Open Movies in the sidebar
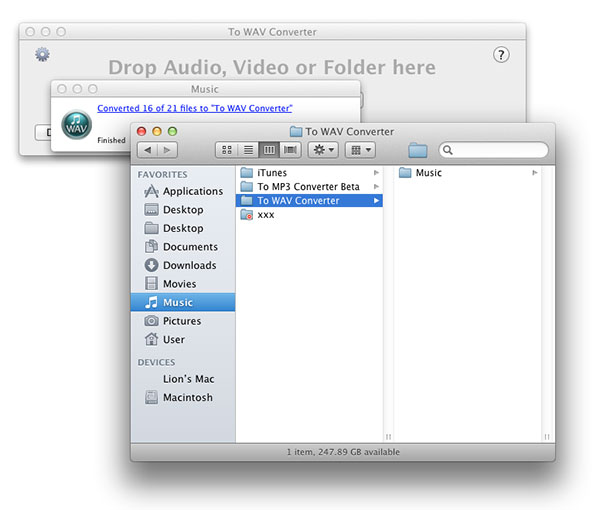This screenshot has height=510, width=600. click(183, 284)
